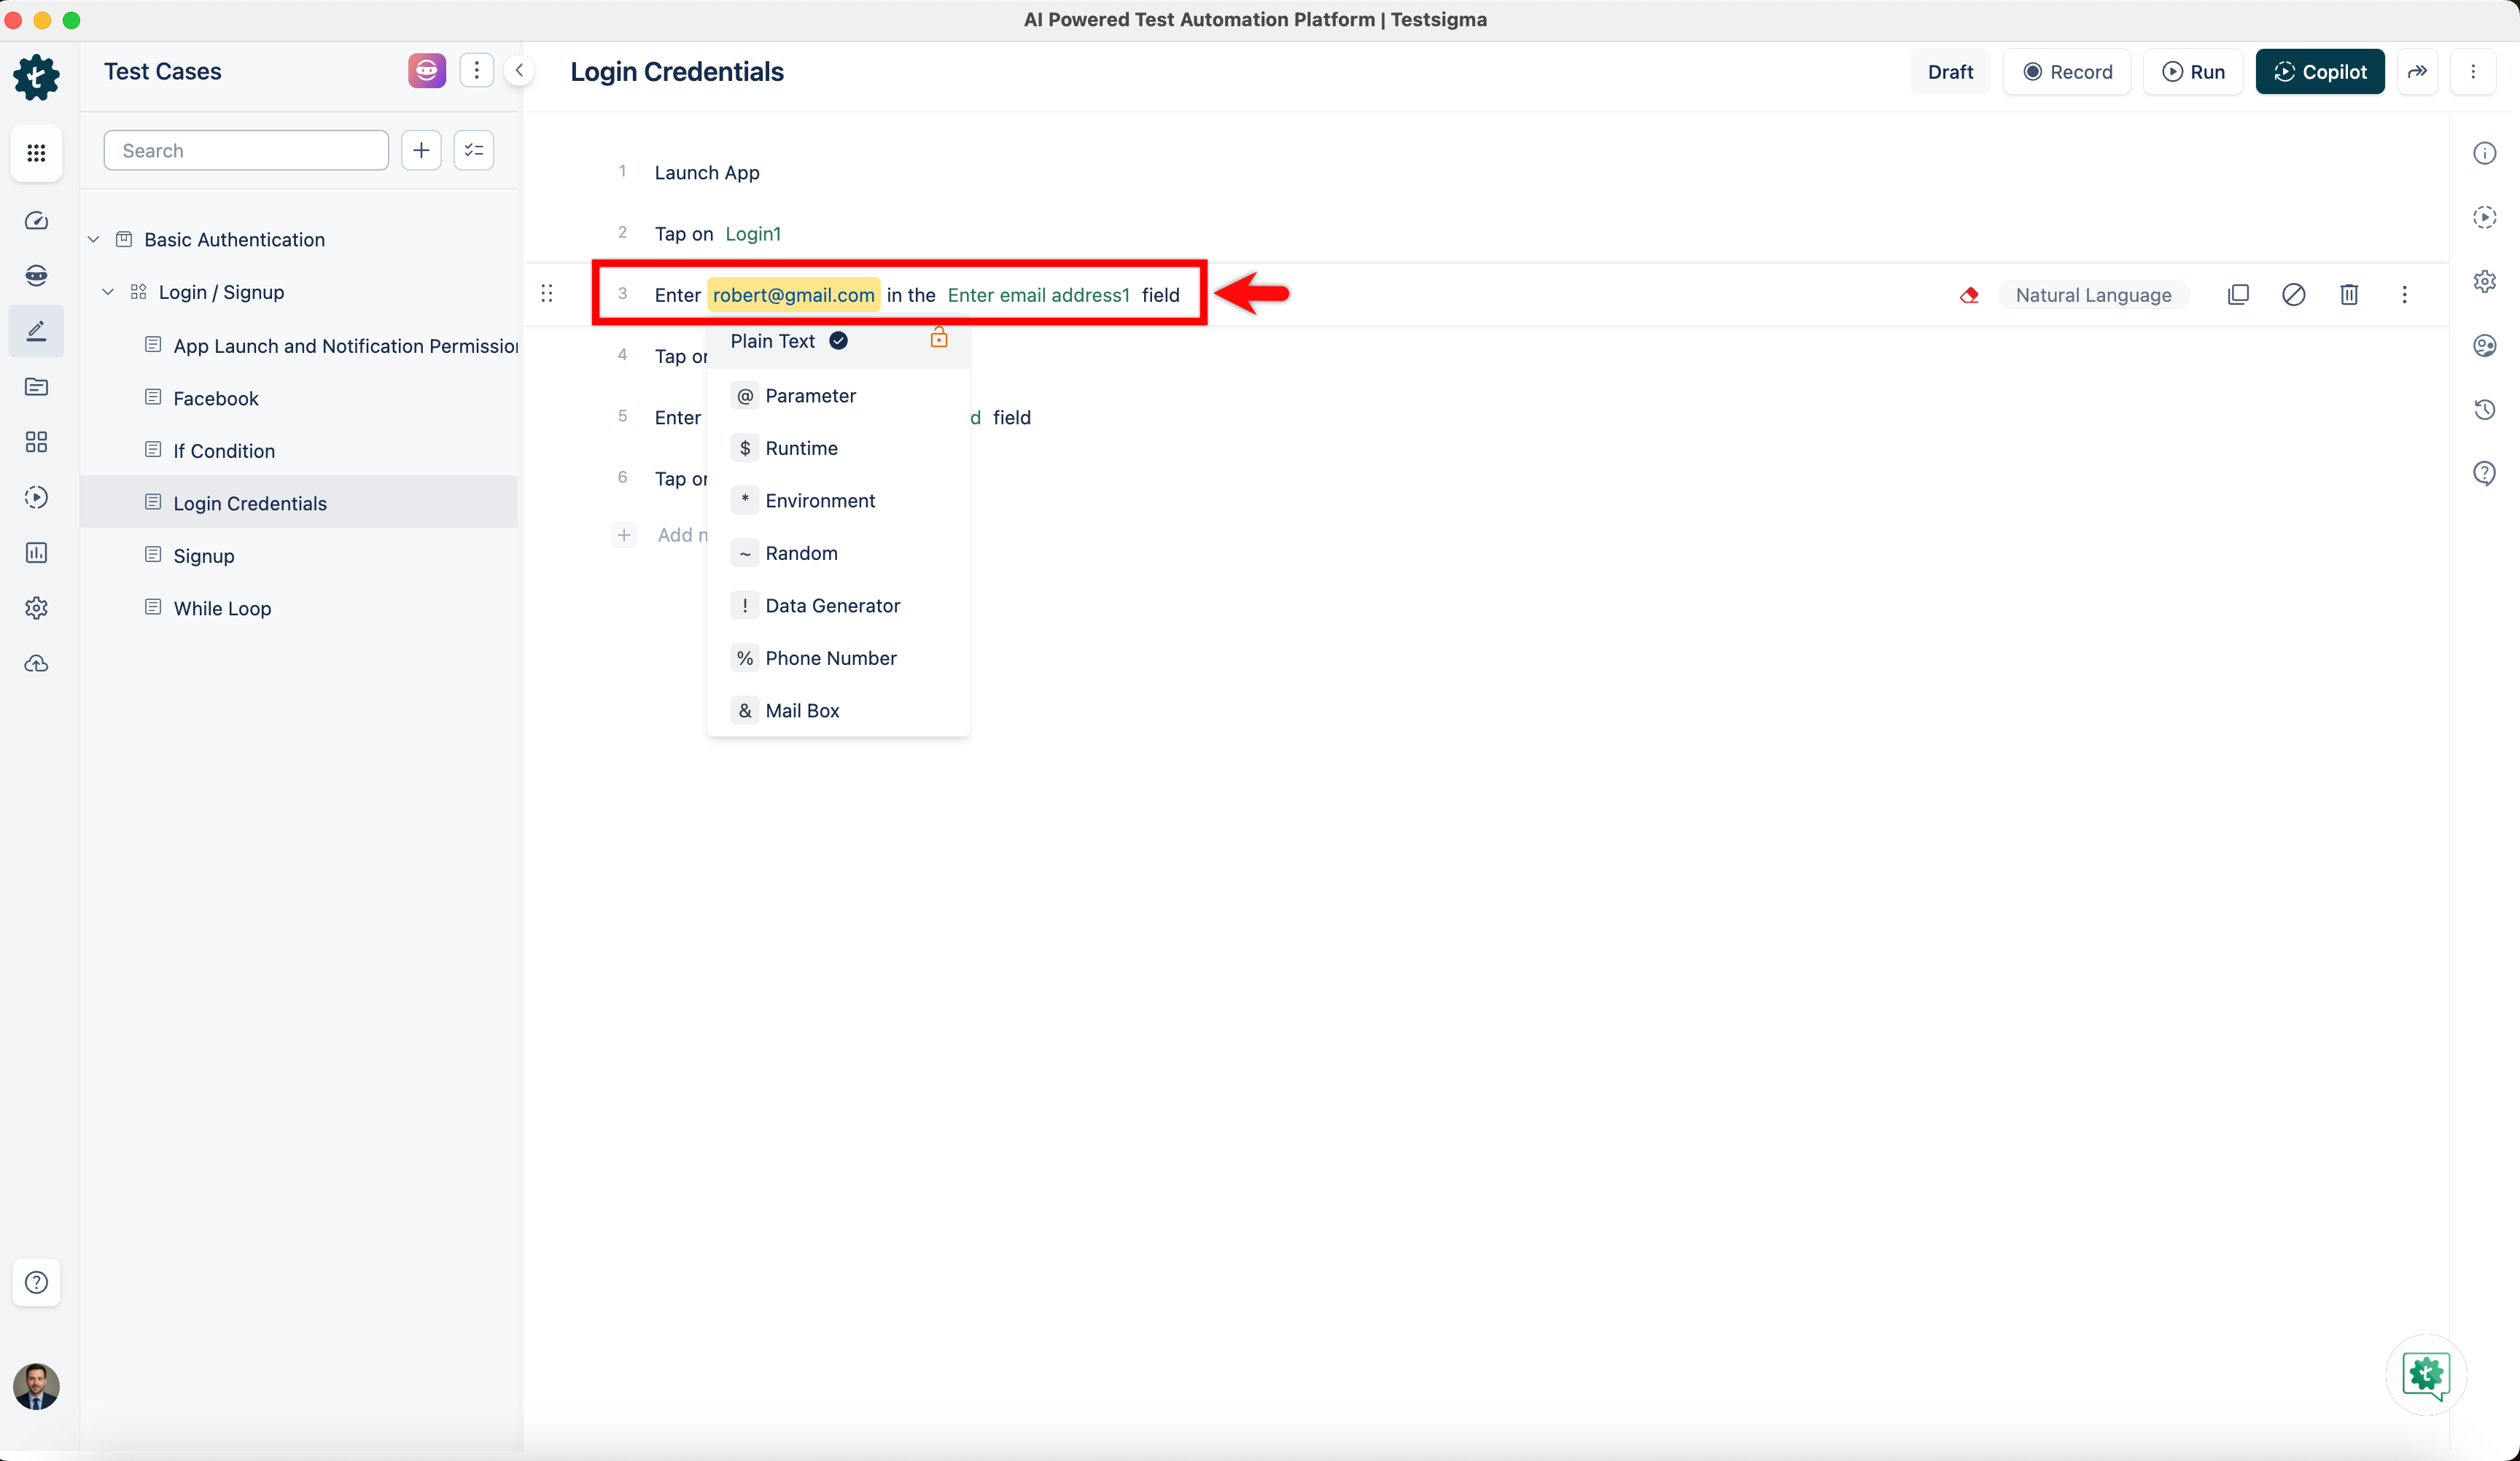Open the test development pencil icon
The height and width of the screenshot is (1461, 2520).
point(36,331)
